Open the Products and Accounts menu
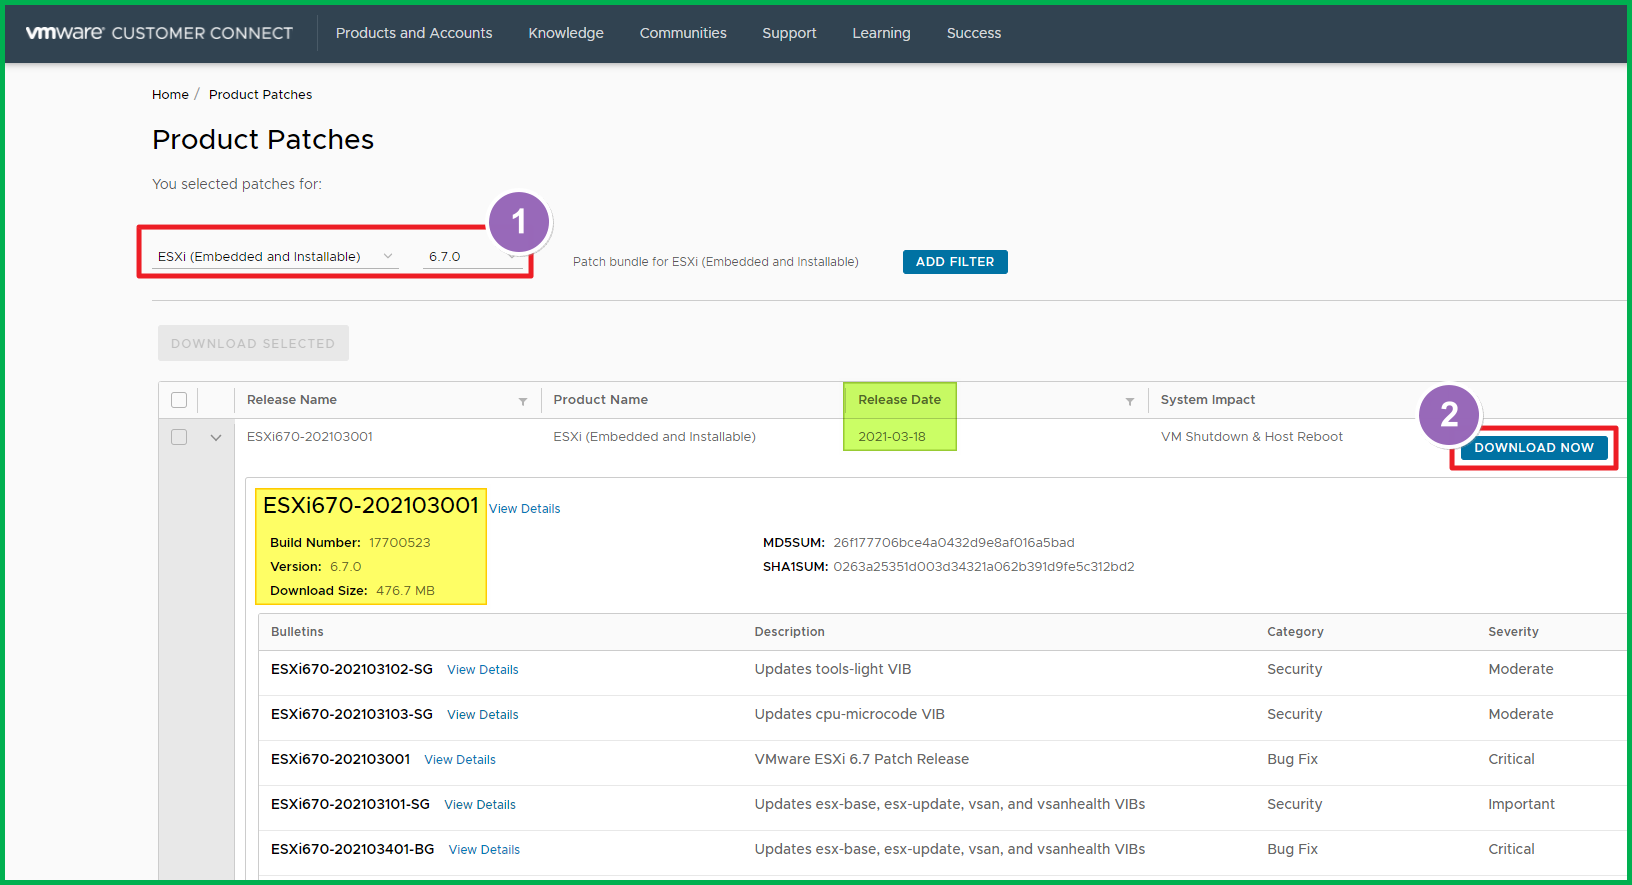 (414, 33)
